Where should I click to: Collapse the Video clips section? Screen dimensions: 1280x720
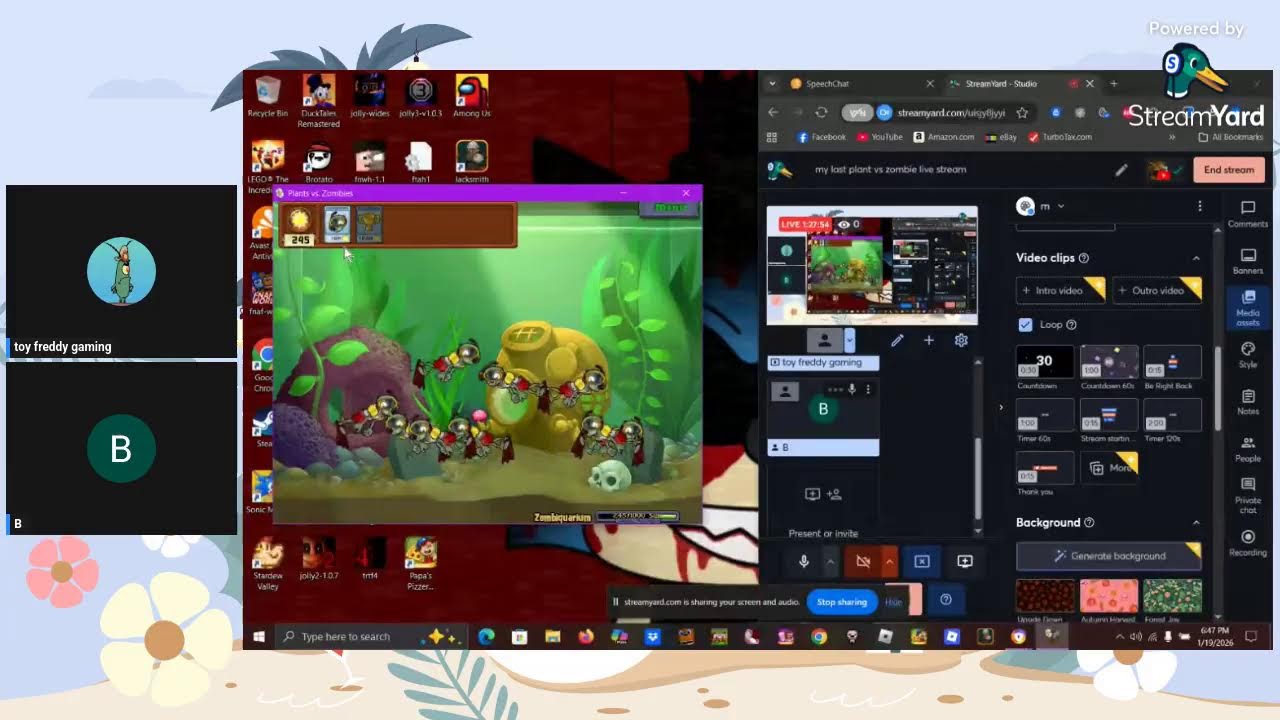(1196, 258)
